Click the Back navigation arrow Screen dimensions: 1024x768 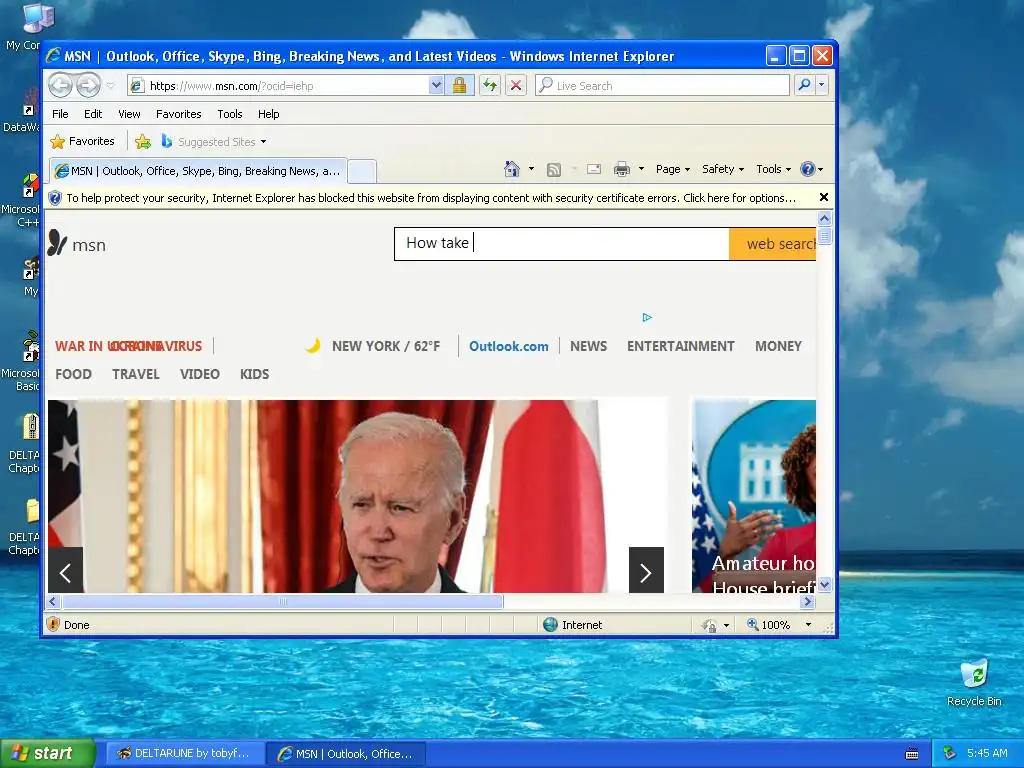click(60, 85)
